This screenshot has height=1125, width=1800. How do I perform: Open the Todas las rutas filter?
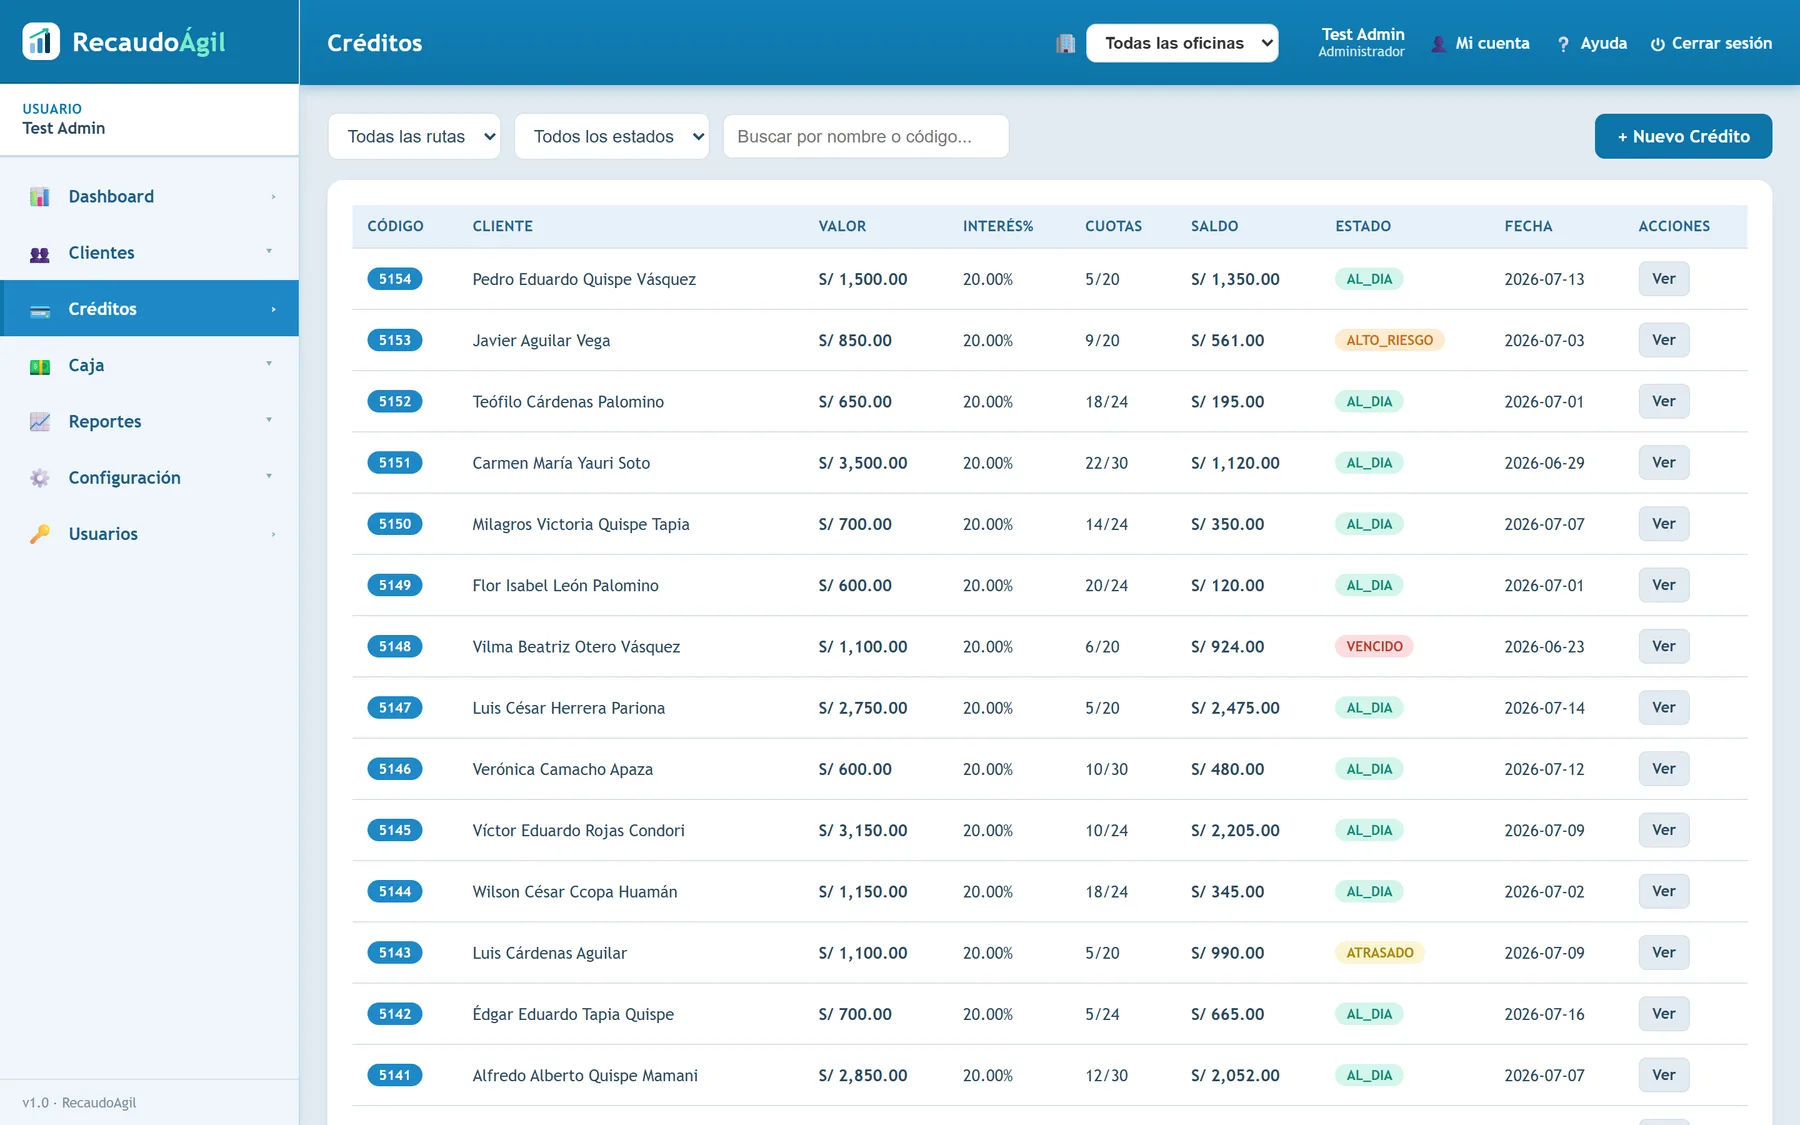tap(414, 136)
